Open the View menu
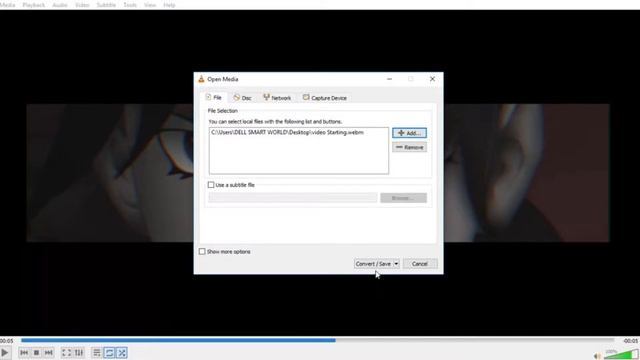 point(150,5)
